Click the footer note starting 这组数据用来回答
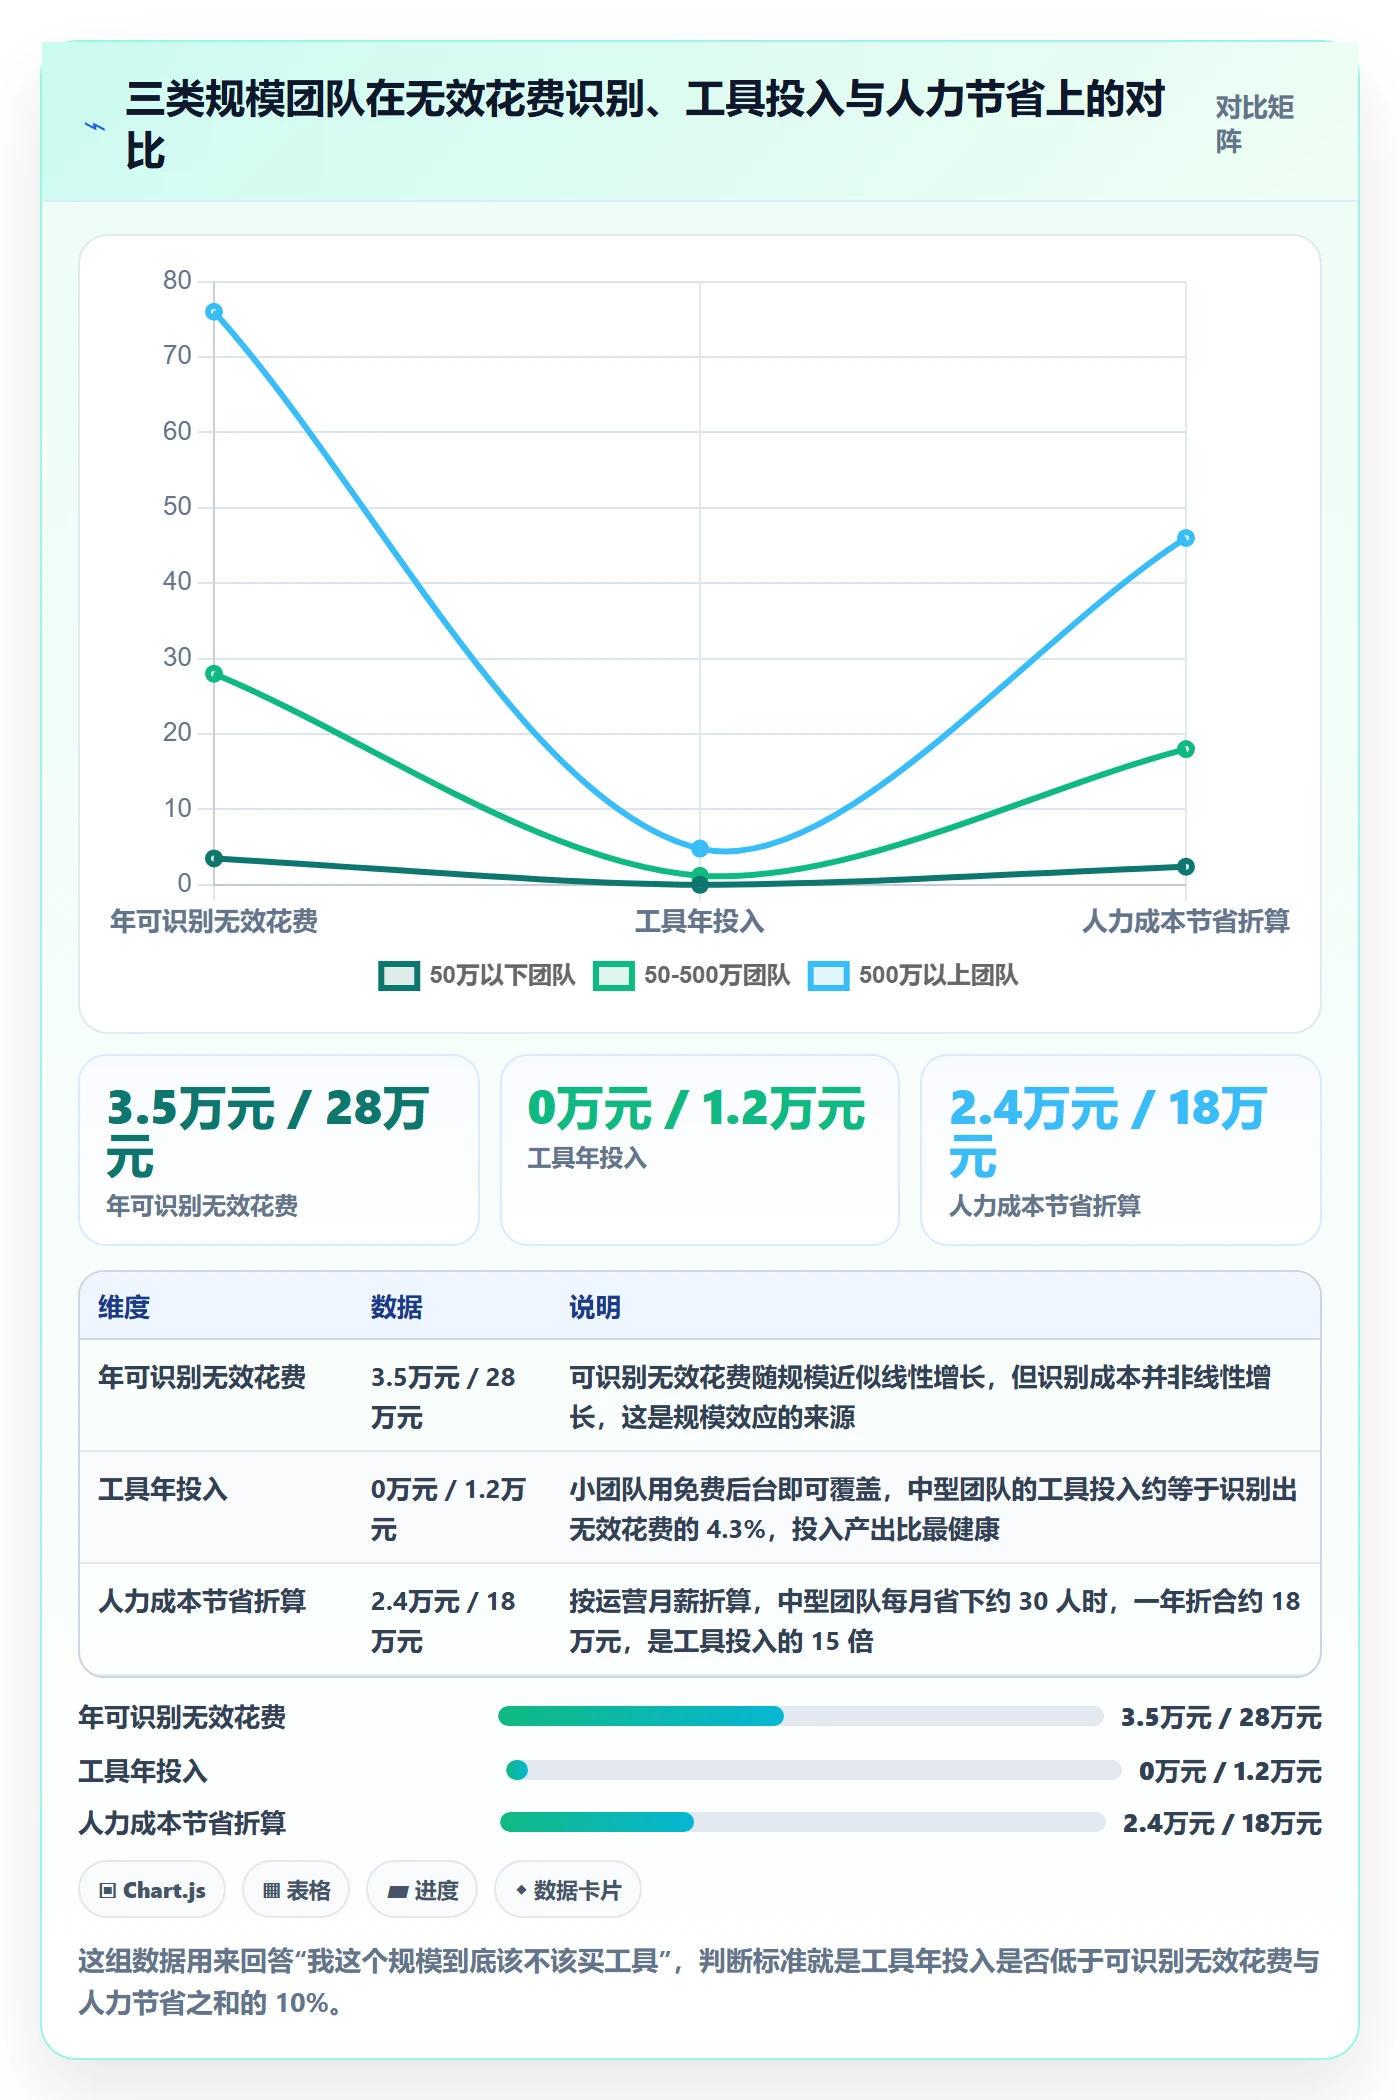The width and height of the screenshot is (1400, 2100). coord(699,1981)
